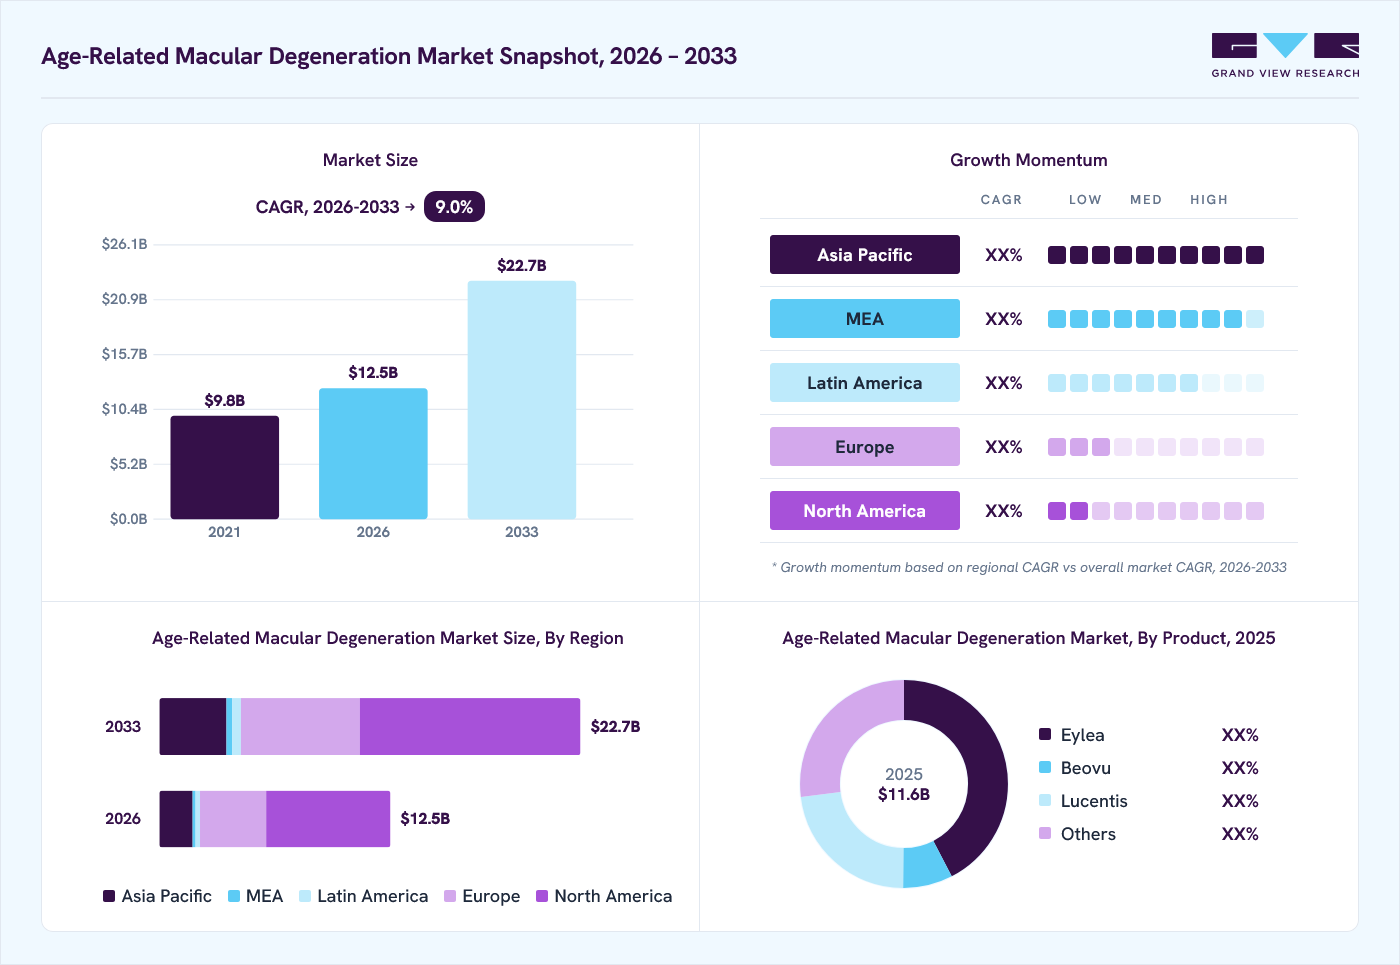The height and width of the screenshot is (965, 1400).
Task: Click the growth momentum footnote text
Action: [1029, 567]
